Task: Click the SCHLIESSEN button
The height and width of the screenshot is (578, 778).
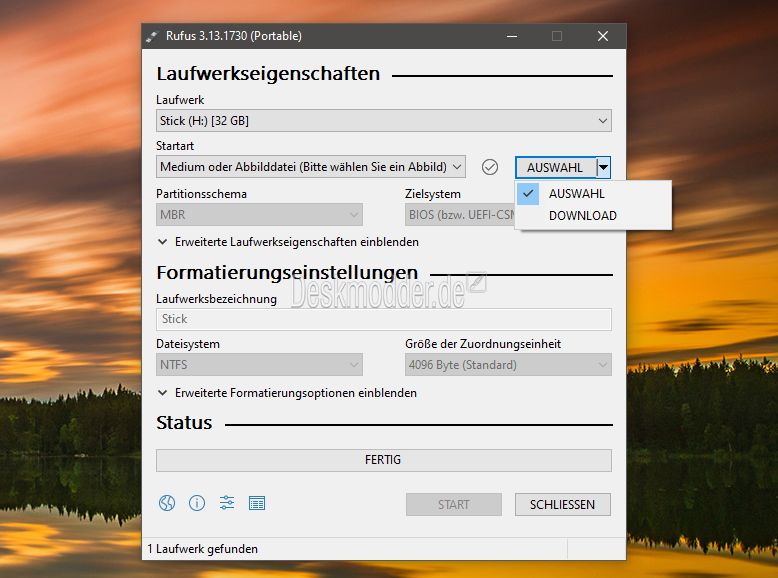Action: tap(563, 505)
